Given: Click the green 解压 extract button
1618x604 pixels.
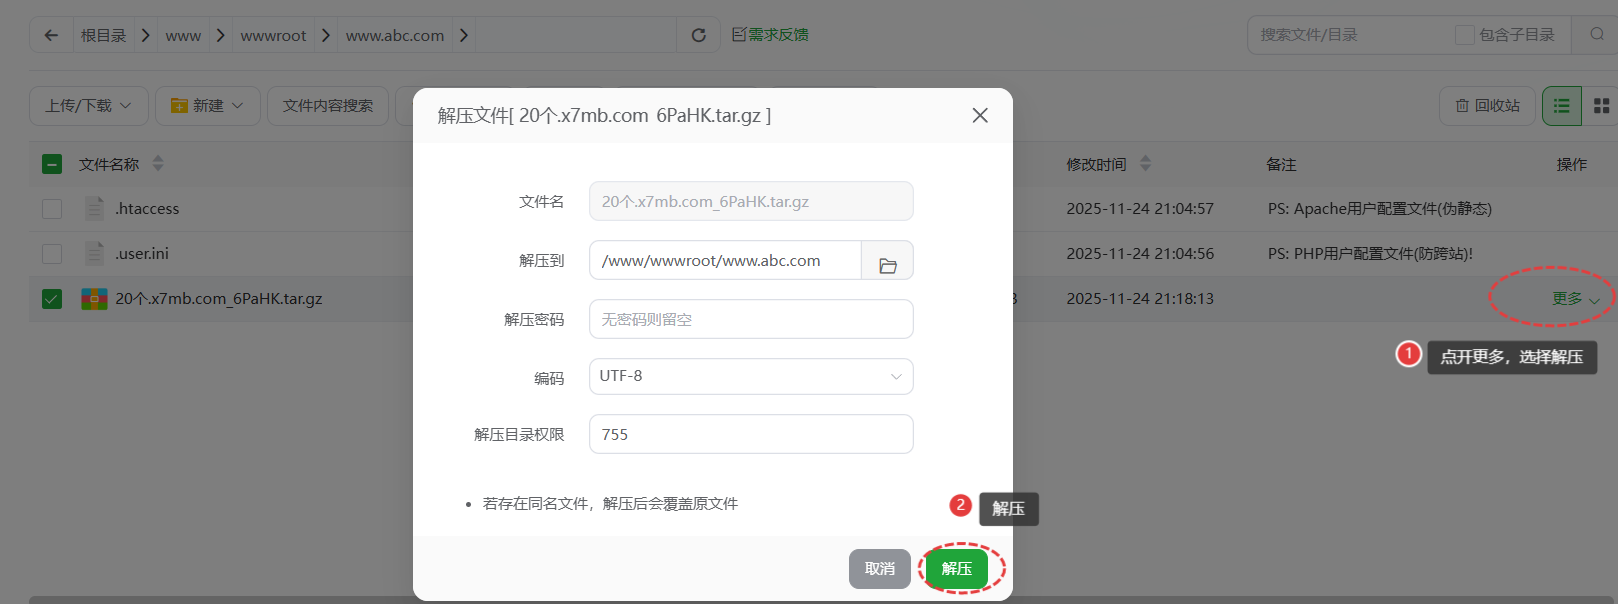Looking at the screenshot, I should pos(956,569).
